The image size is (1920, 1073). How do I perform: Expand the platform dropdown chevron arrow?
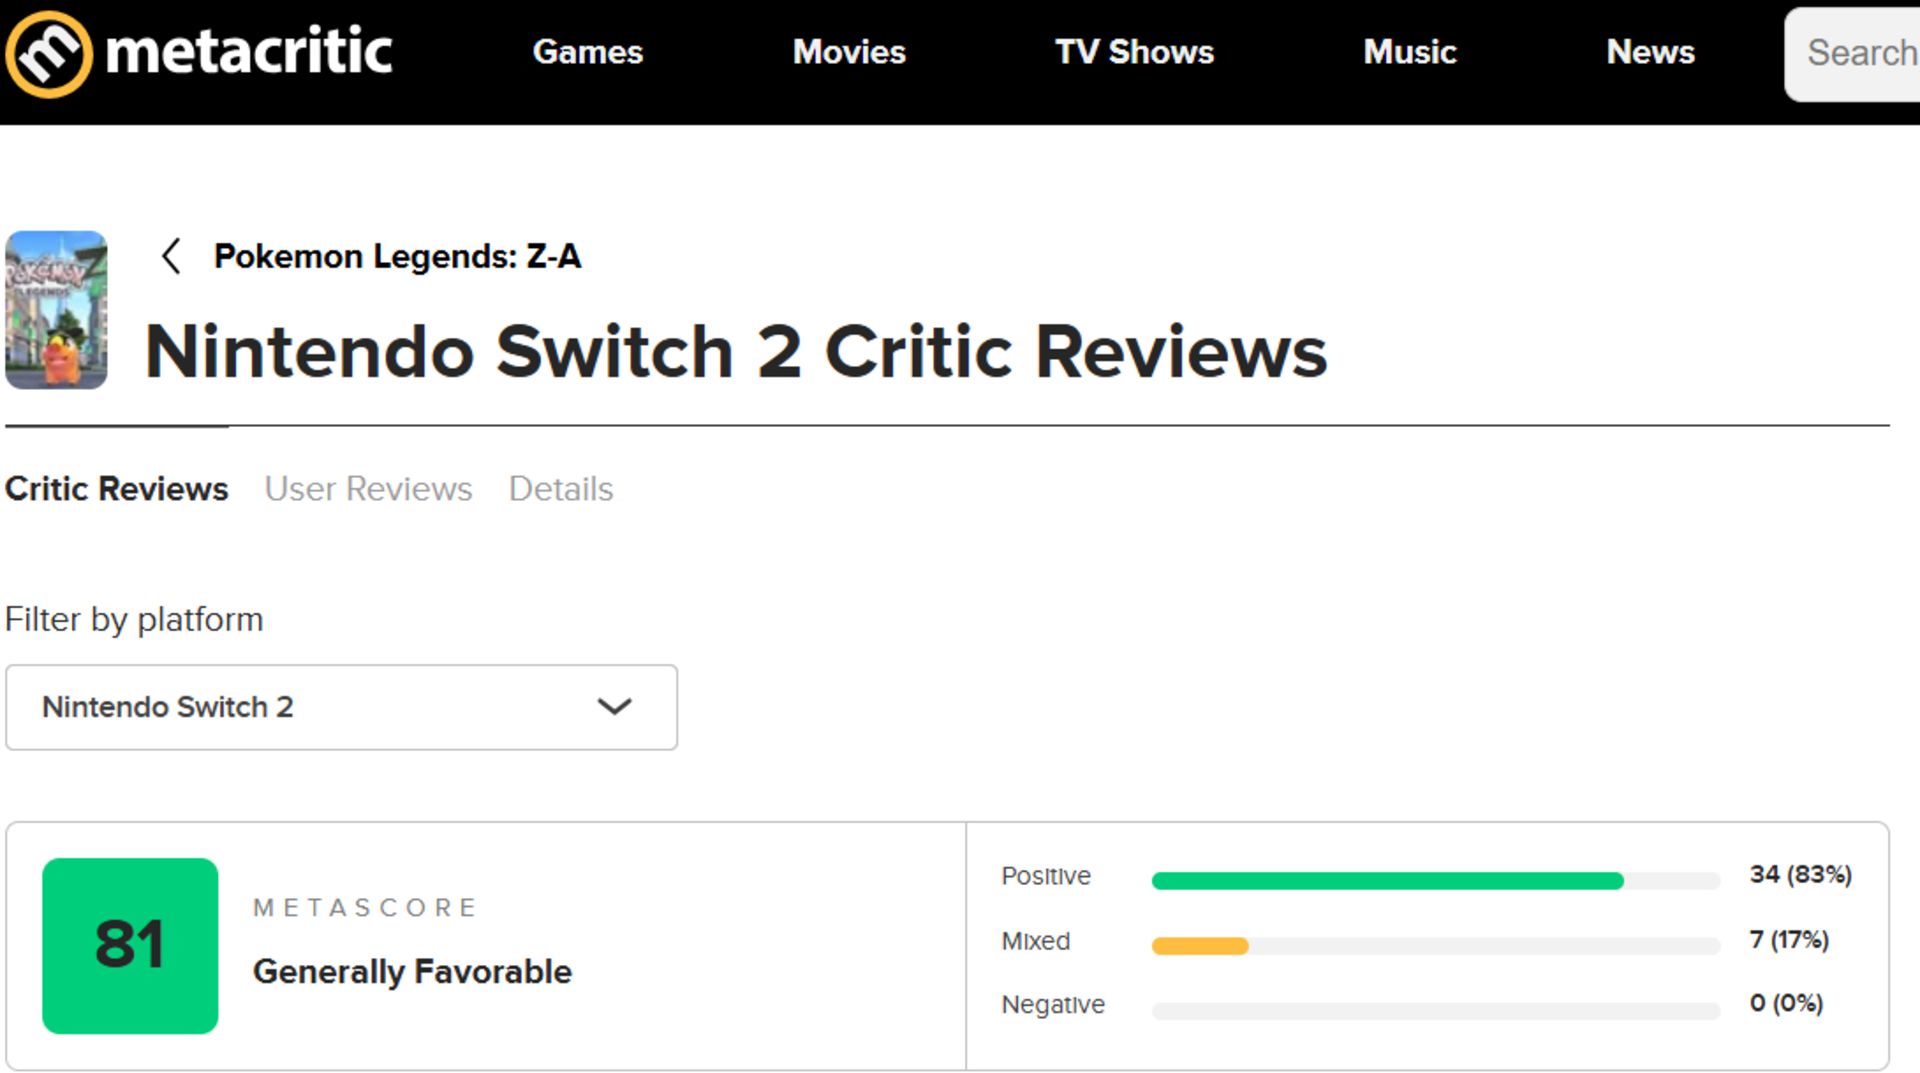(614, 707)
